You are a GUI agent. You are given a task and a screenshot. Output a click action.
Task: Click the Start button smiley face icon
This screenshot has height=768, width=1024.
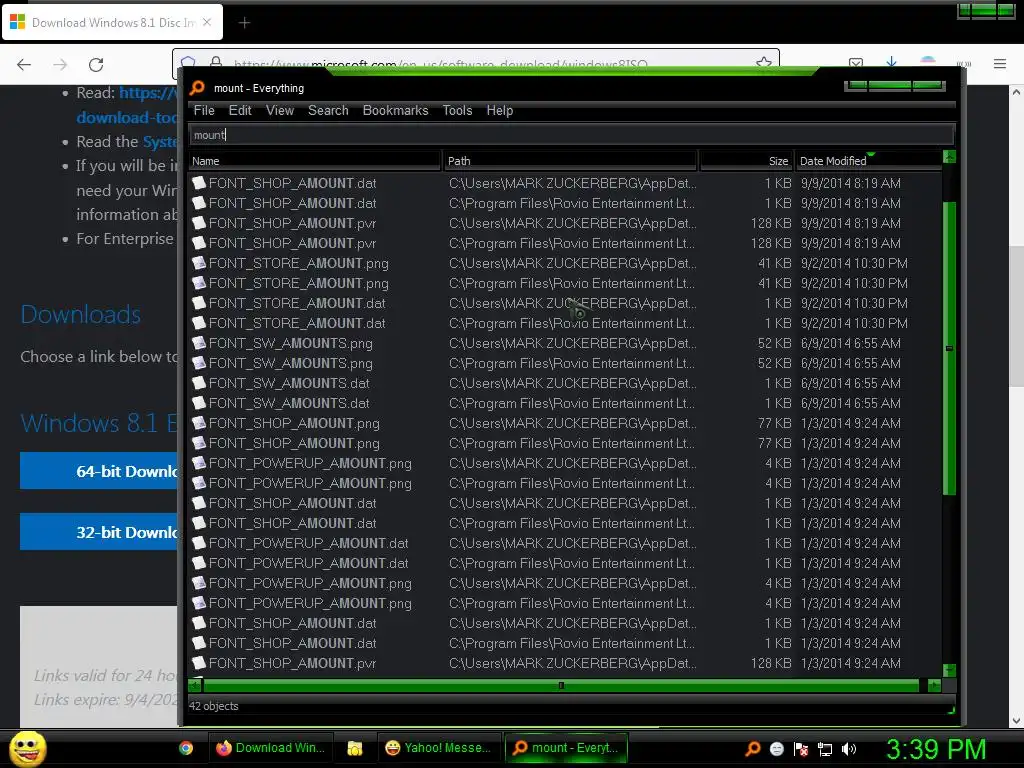28,748
